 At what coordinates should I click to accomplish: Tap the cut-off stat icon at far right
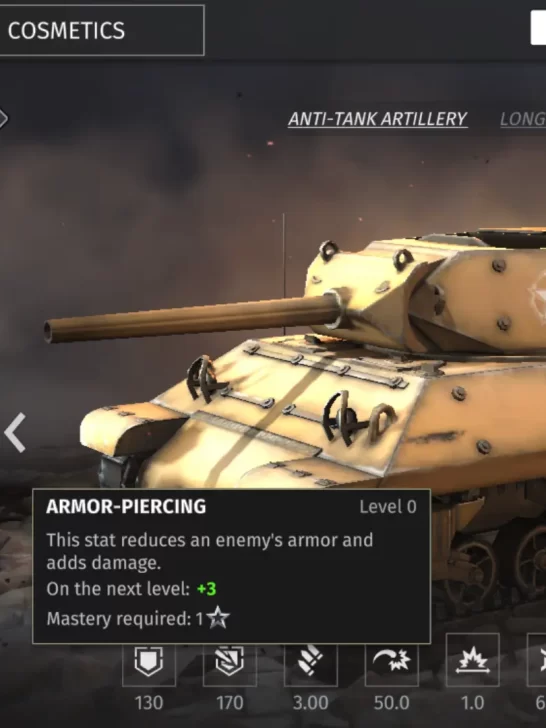tap(537, 660)
